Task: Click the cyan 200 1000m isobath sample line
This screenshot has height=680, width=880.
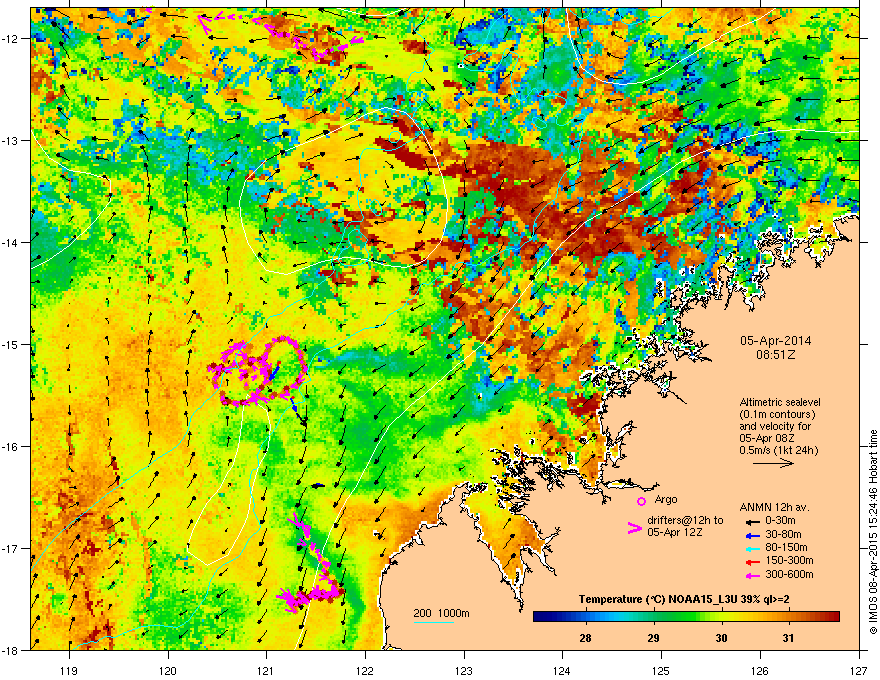Action: [x=433, y=622]
